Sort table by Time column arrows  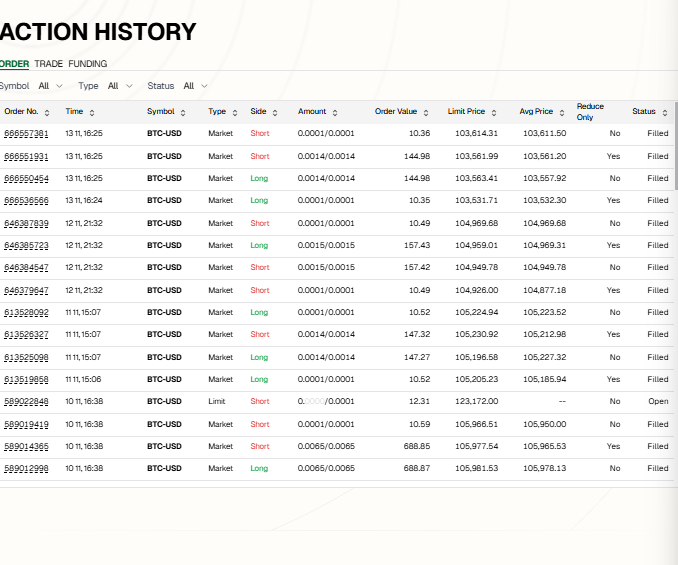coord(92,112)
